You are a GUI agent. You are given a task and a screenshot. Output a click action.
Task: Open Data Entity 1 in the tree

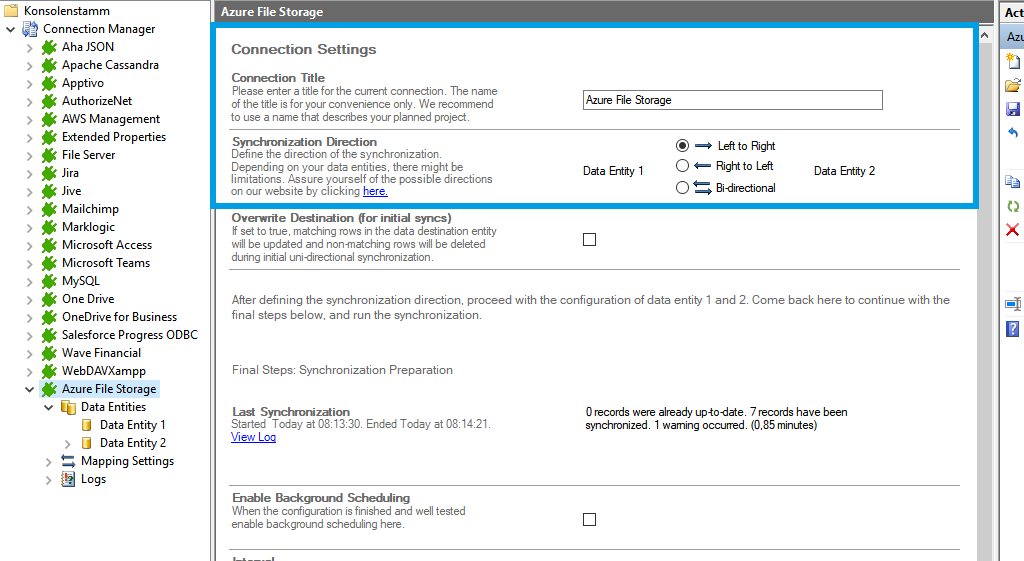pos(132,425)
